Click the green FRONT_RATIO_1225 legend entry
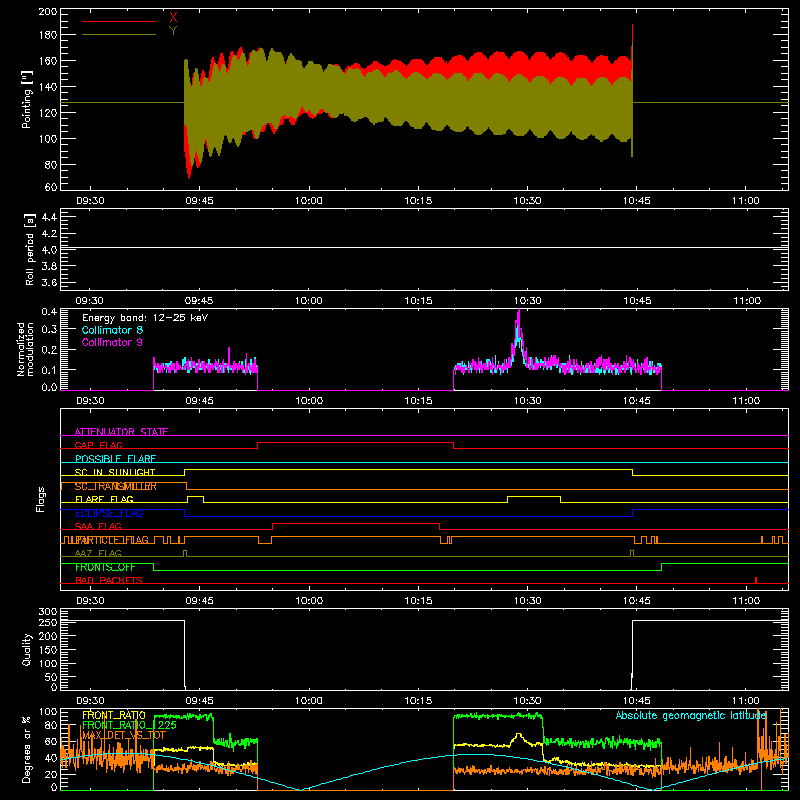 (130, 725)
